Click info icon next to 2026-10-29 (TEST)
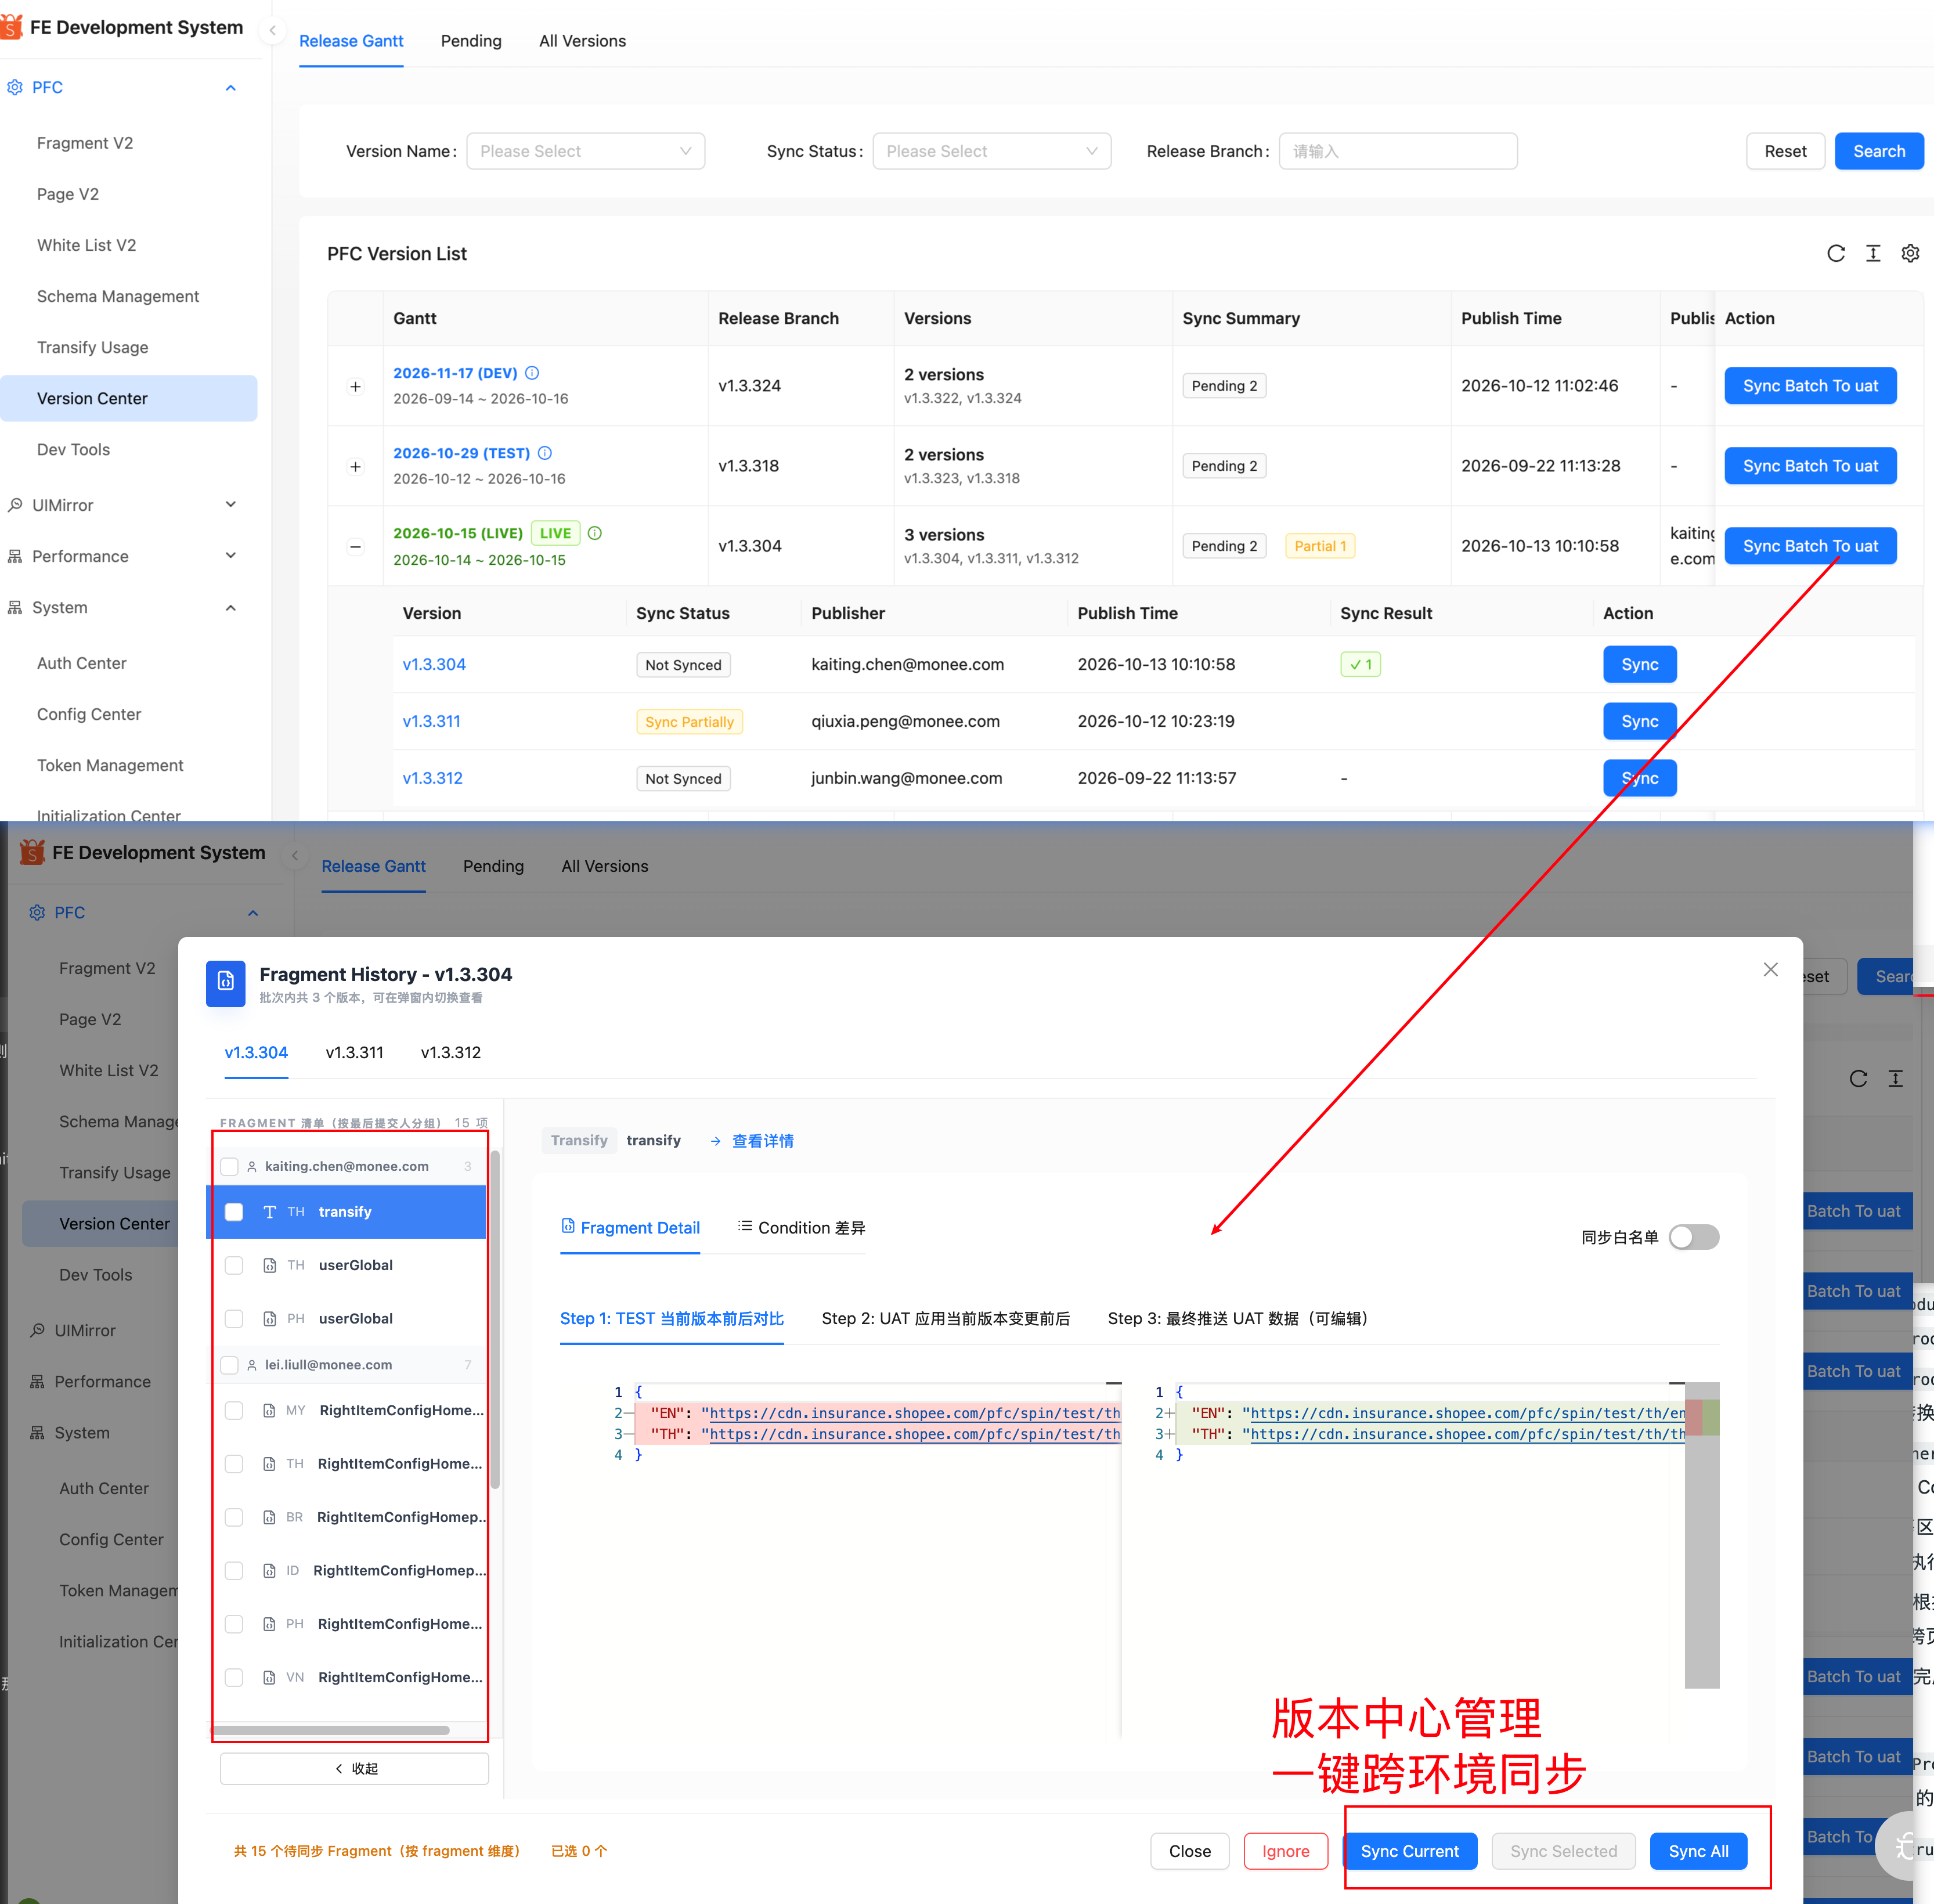 coord(545,453)
